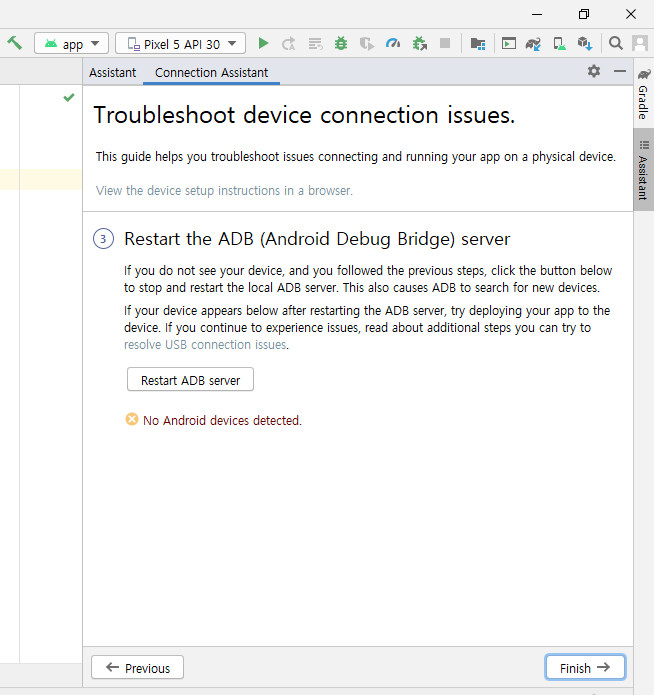The width and height of the screenshot is (654, 695).
Task: Click the Previous button
Action: coord(137,668)
